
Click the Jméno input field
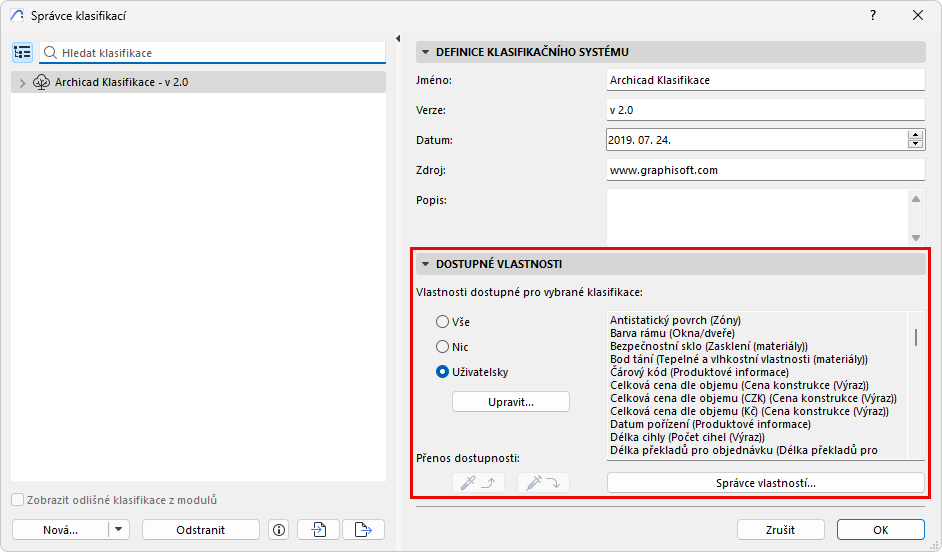[x=765, y=80]
